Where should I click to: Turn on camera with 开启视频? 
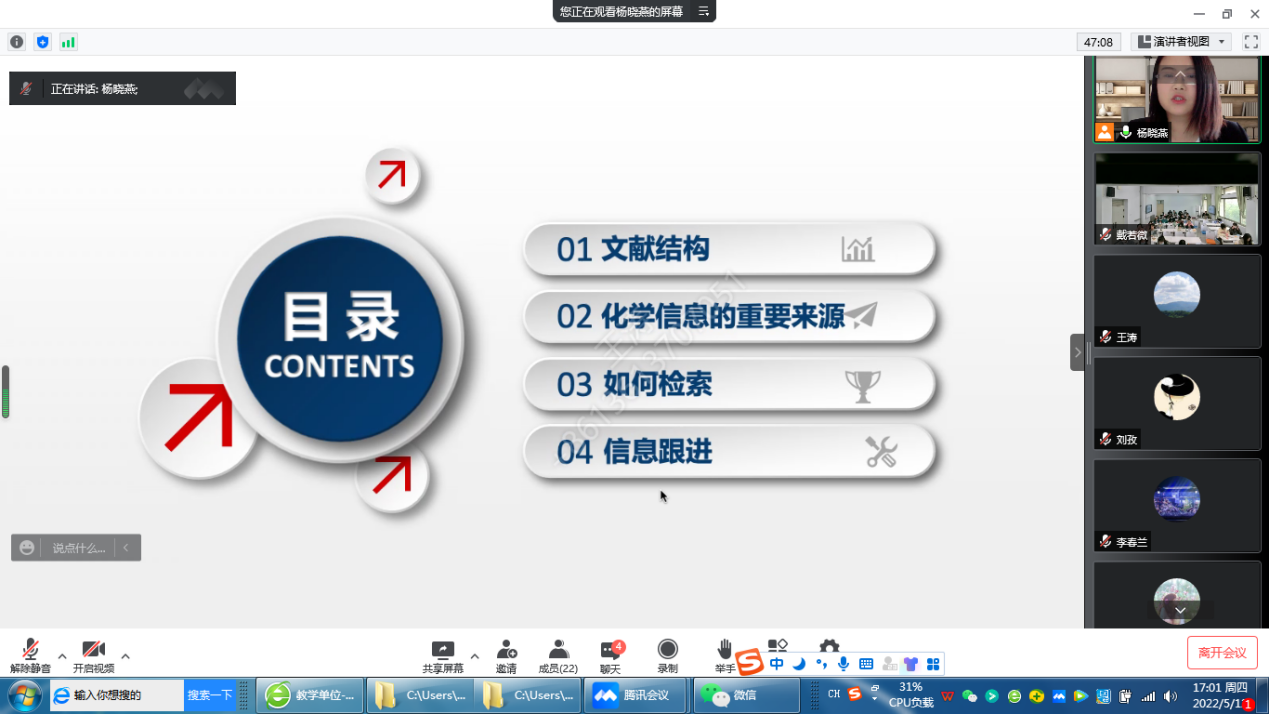tap(93, 656)
